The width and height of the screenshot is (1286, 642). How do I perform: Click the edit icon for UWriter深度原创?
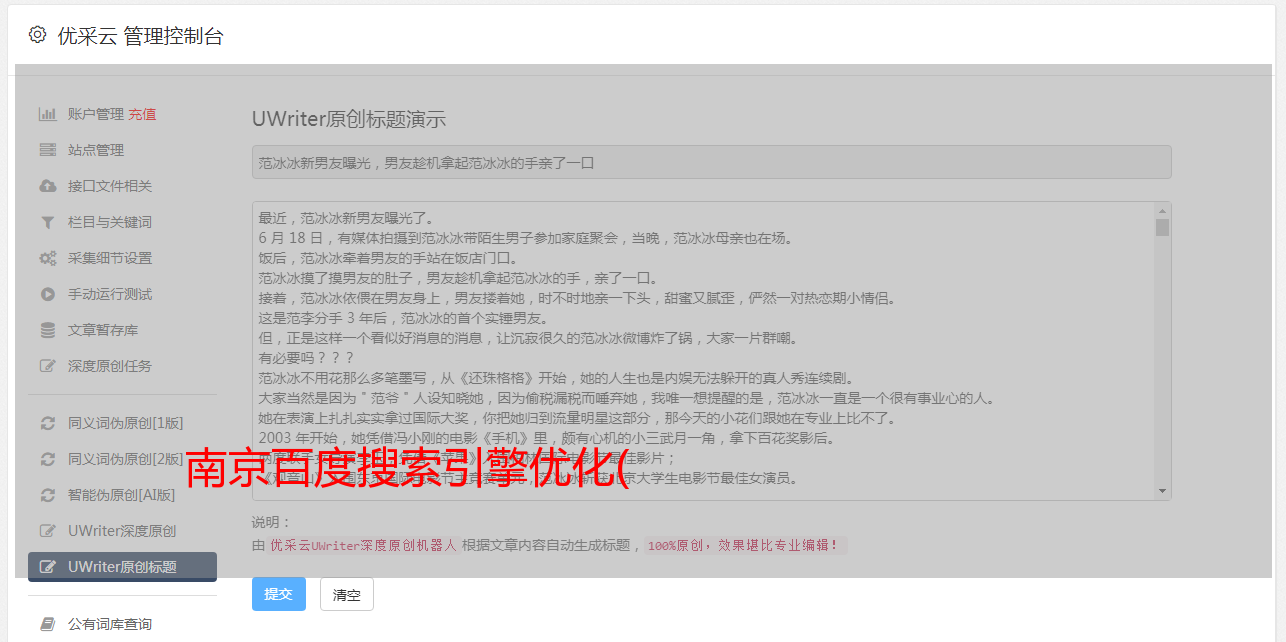[x=47, y=531]
